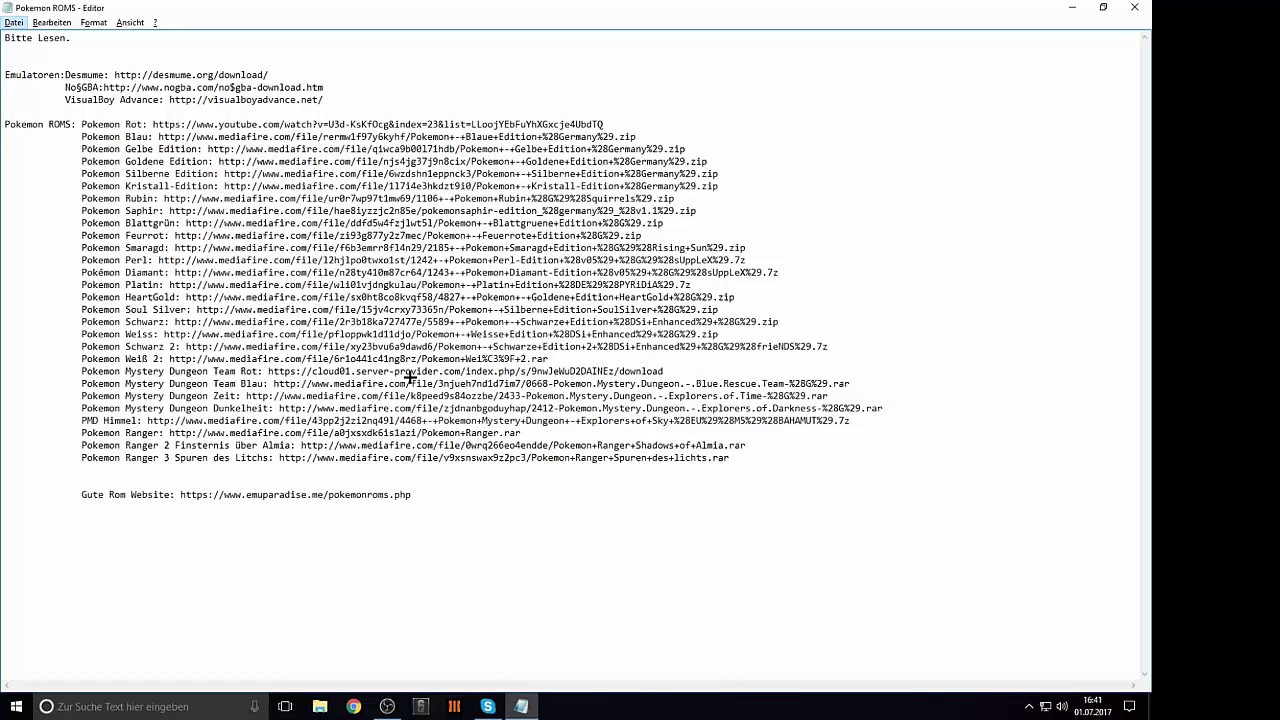
Task: Show hidden system tray icons
Action: coord(1029,706)
